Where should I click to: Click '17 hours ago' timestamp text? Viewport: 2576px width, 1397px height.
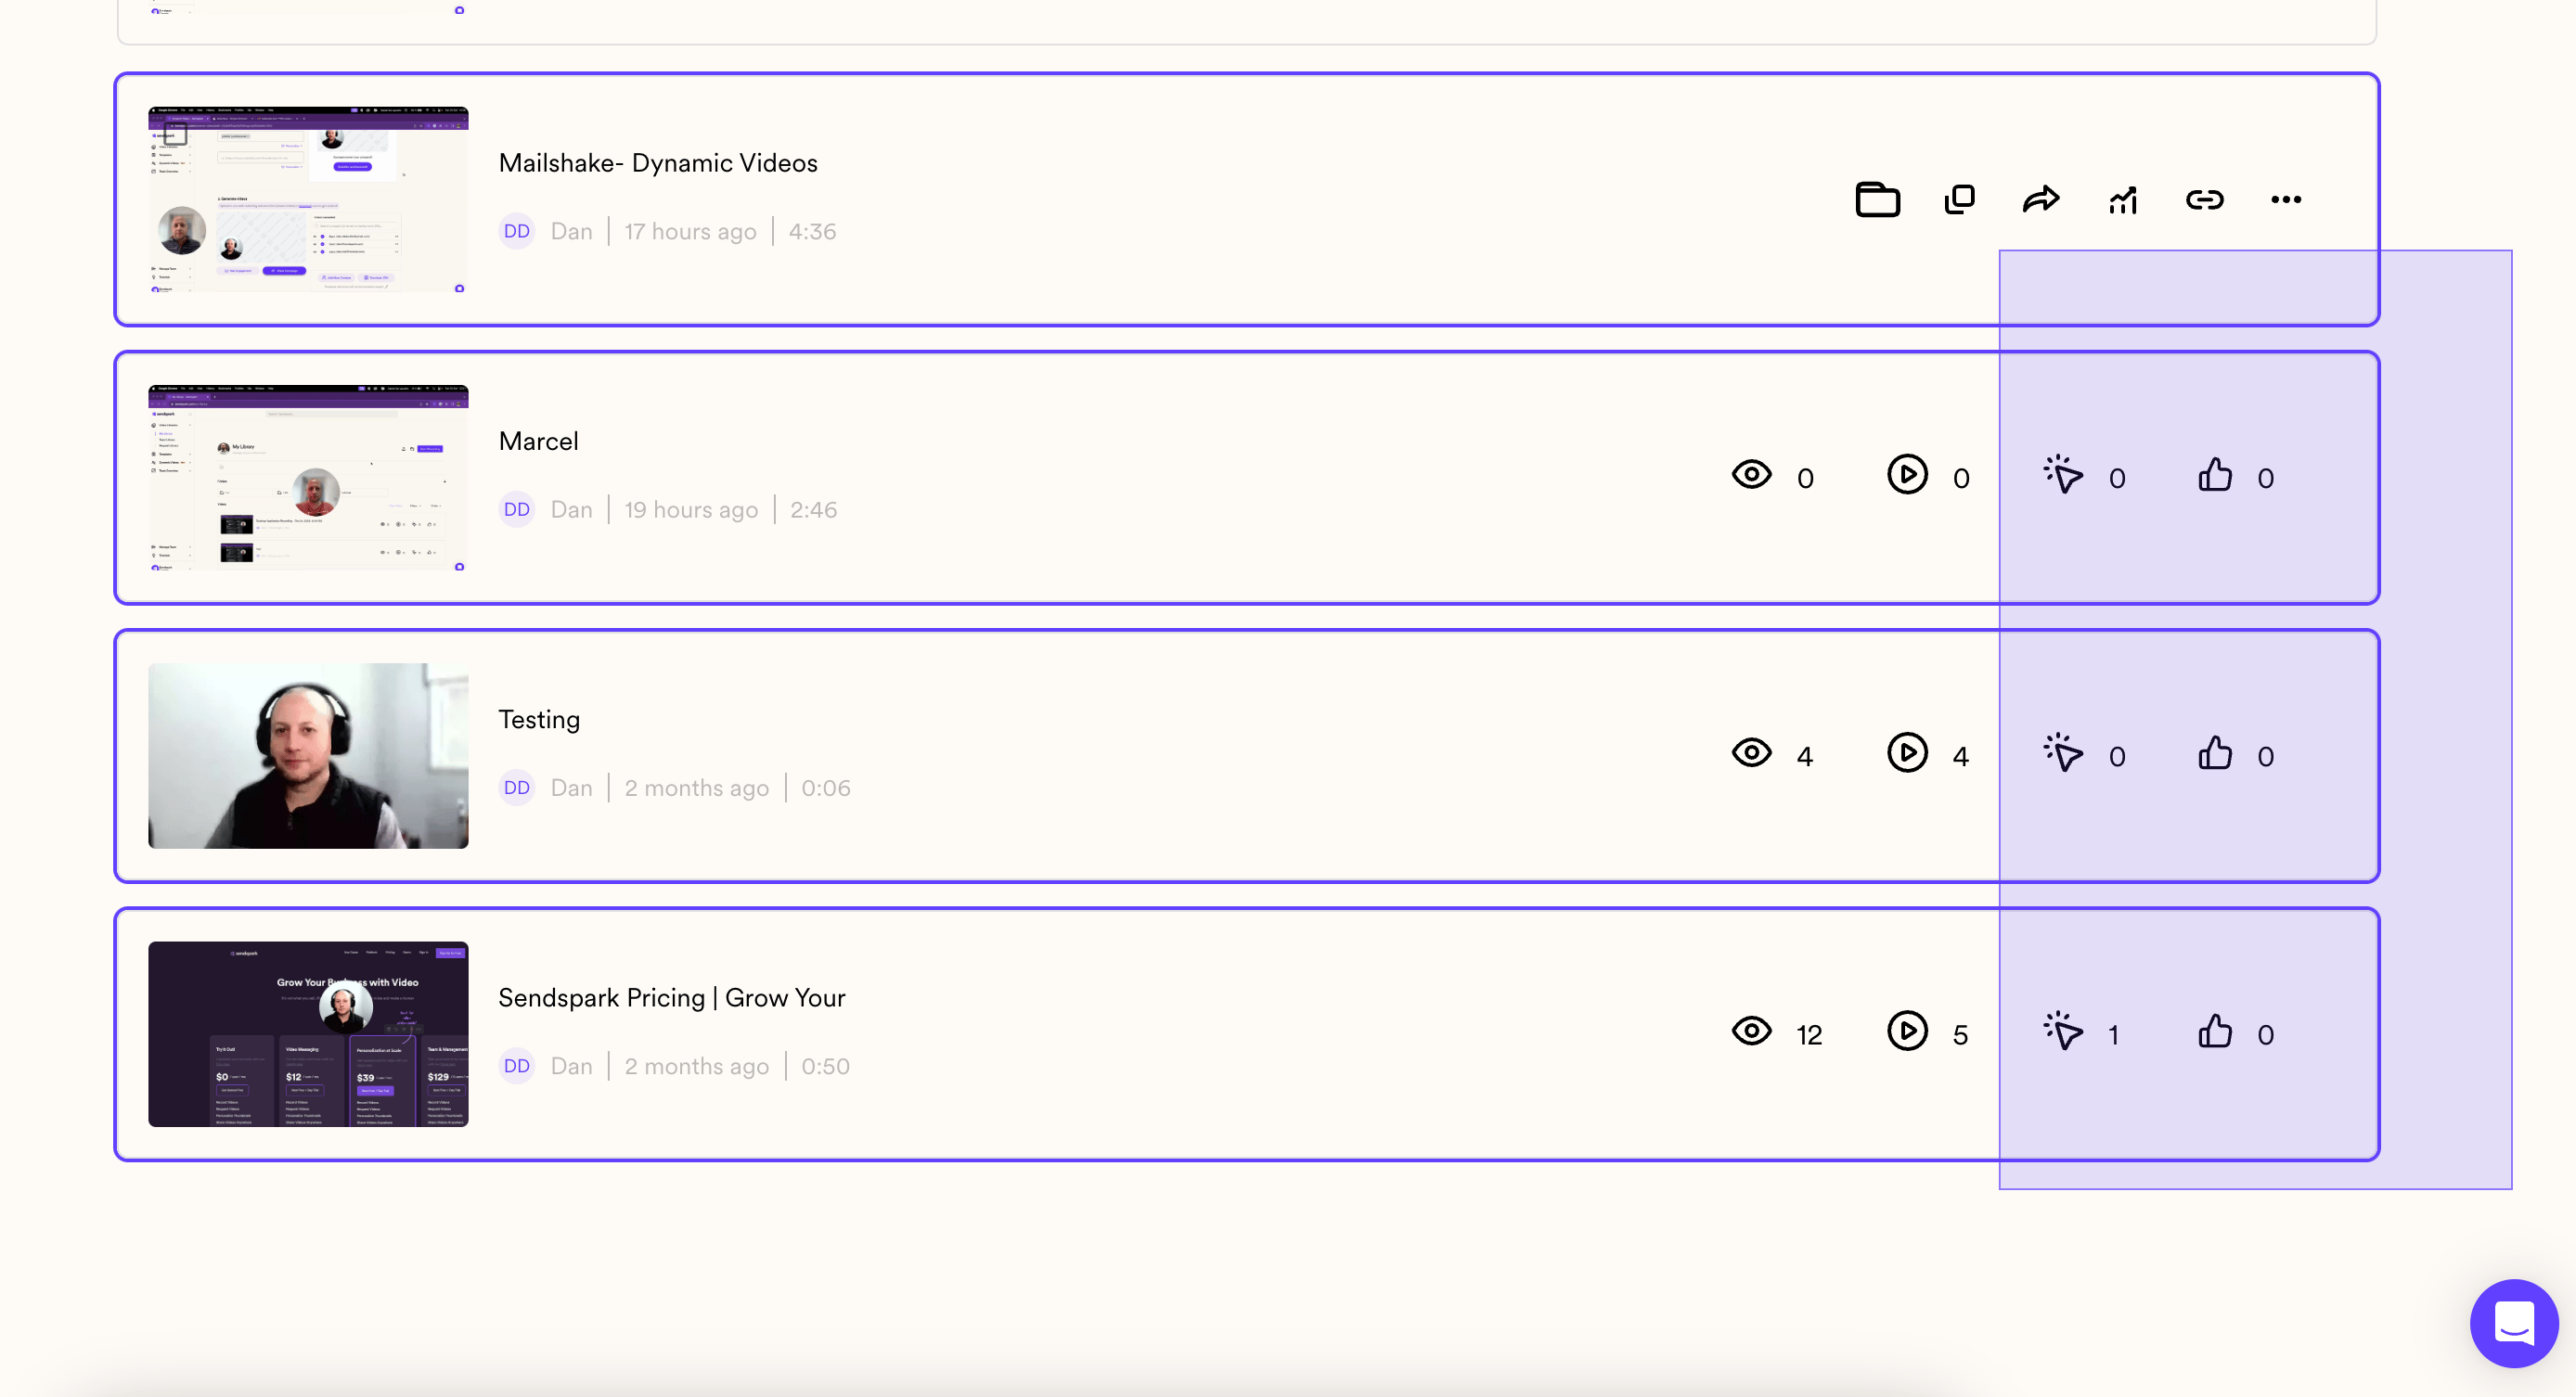click(690, 231)
